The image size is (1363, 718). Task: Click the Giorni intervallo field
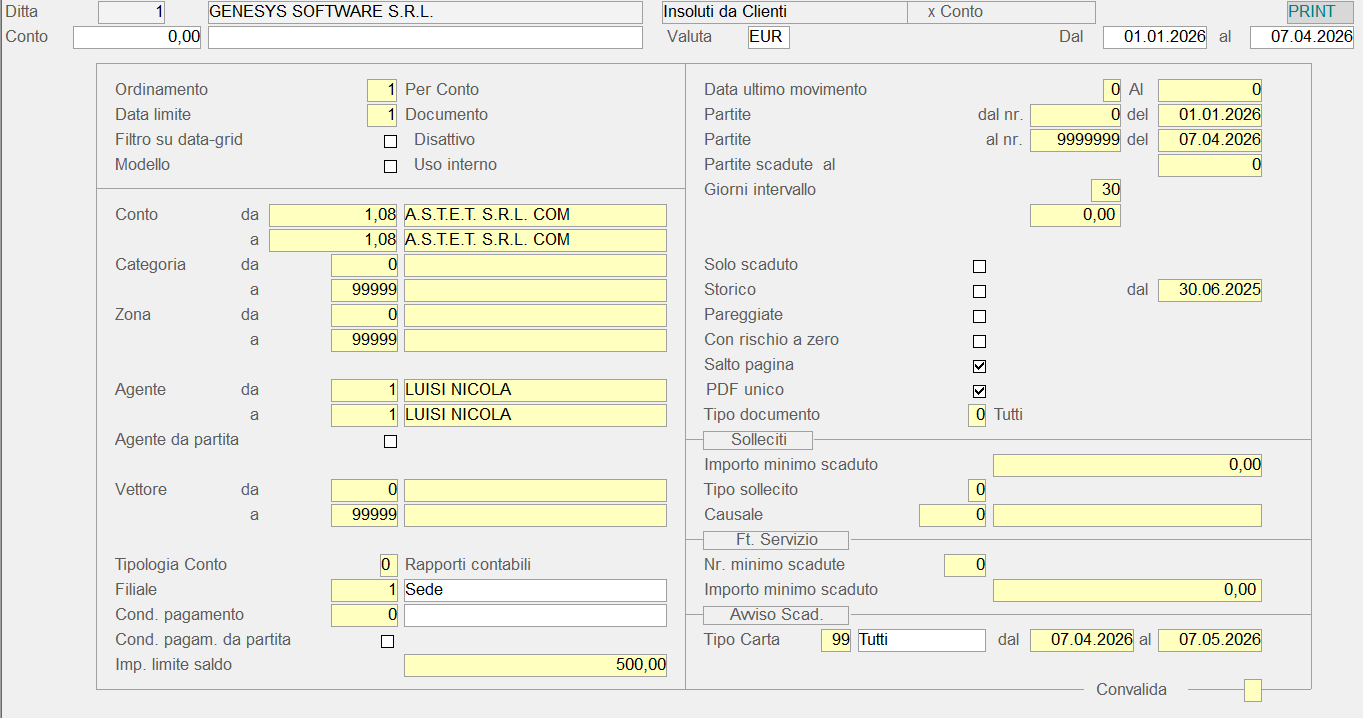(1105, 190)
